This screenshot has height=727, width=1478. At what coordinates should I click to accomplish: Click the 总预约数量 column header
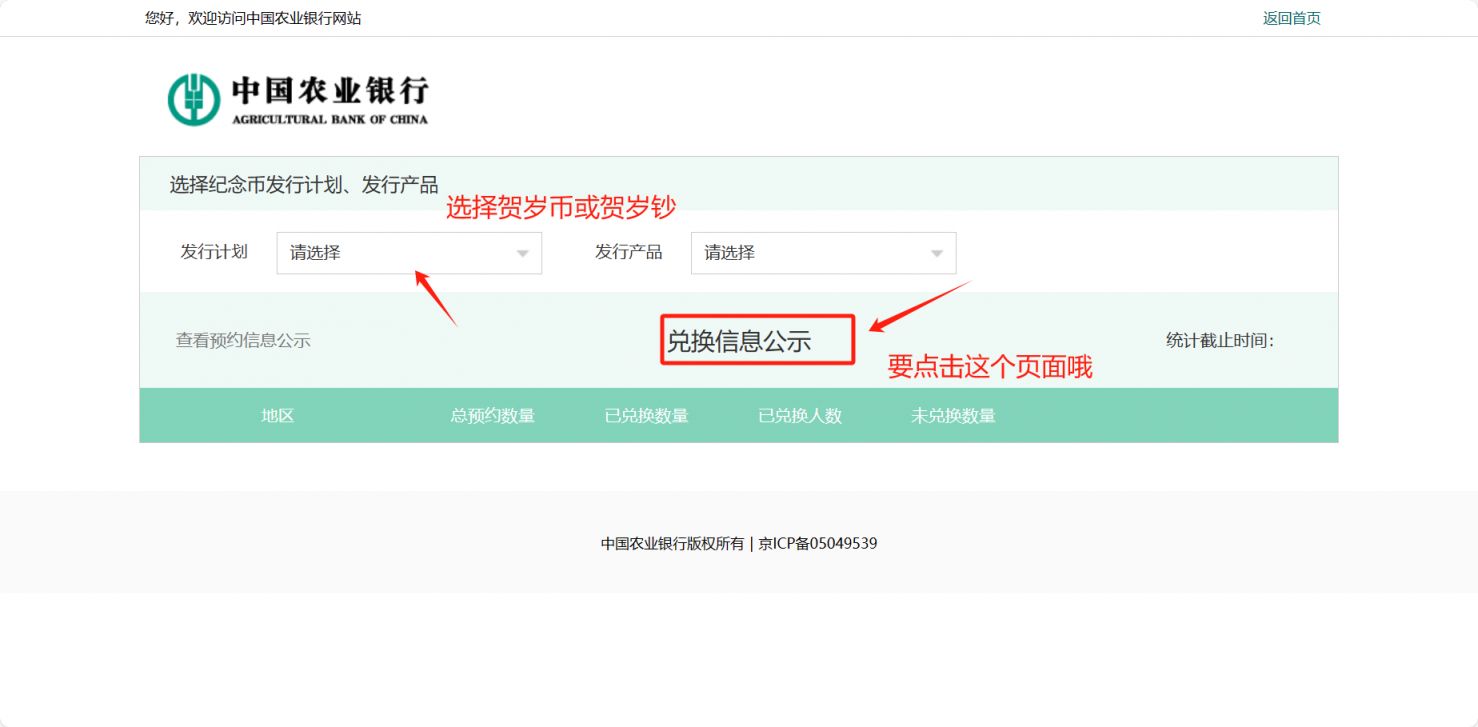tap(493, 416)
